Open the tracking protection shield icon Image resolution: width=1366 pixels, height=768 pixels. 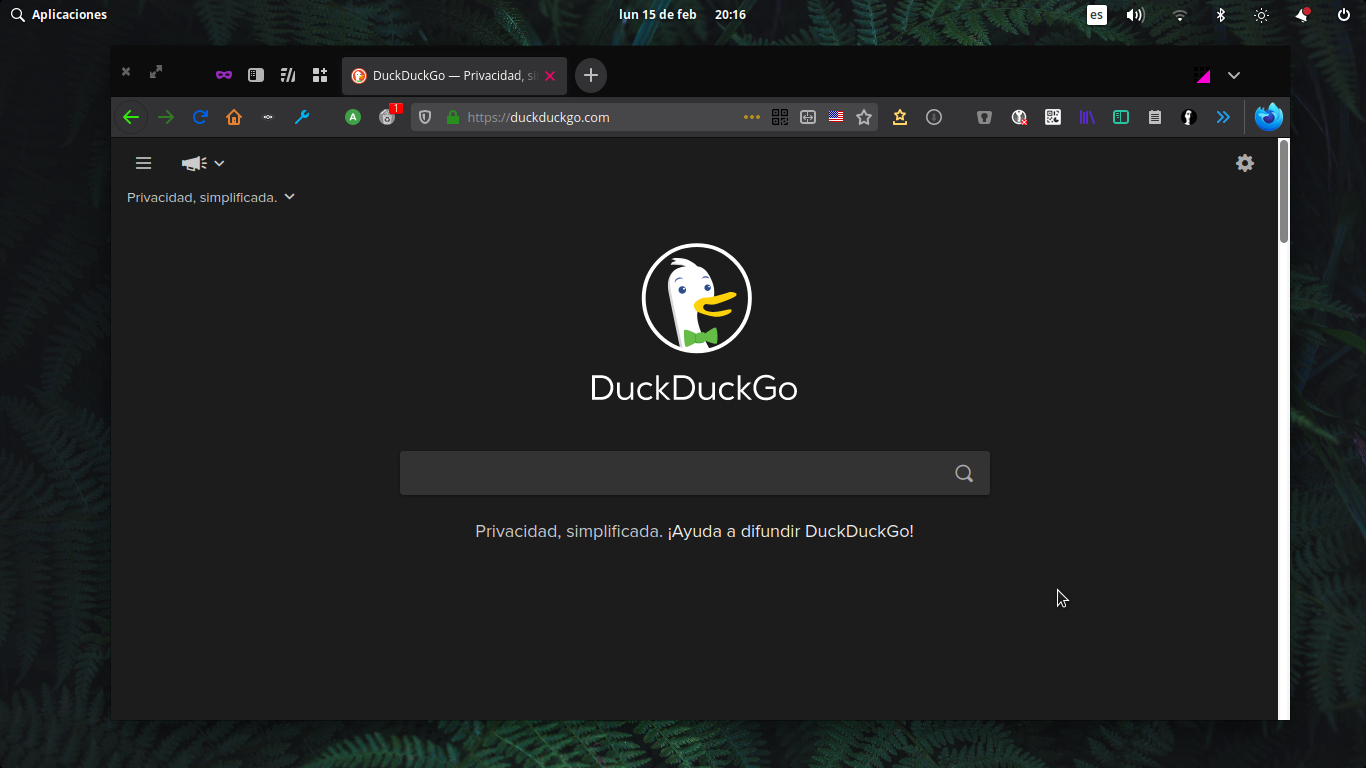[x=425, y=117]
